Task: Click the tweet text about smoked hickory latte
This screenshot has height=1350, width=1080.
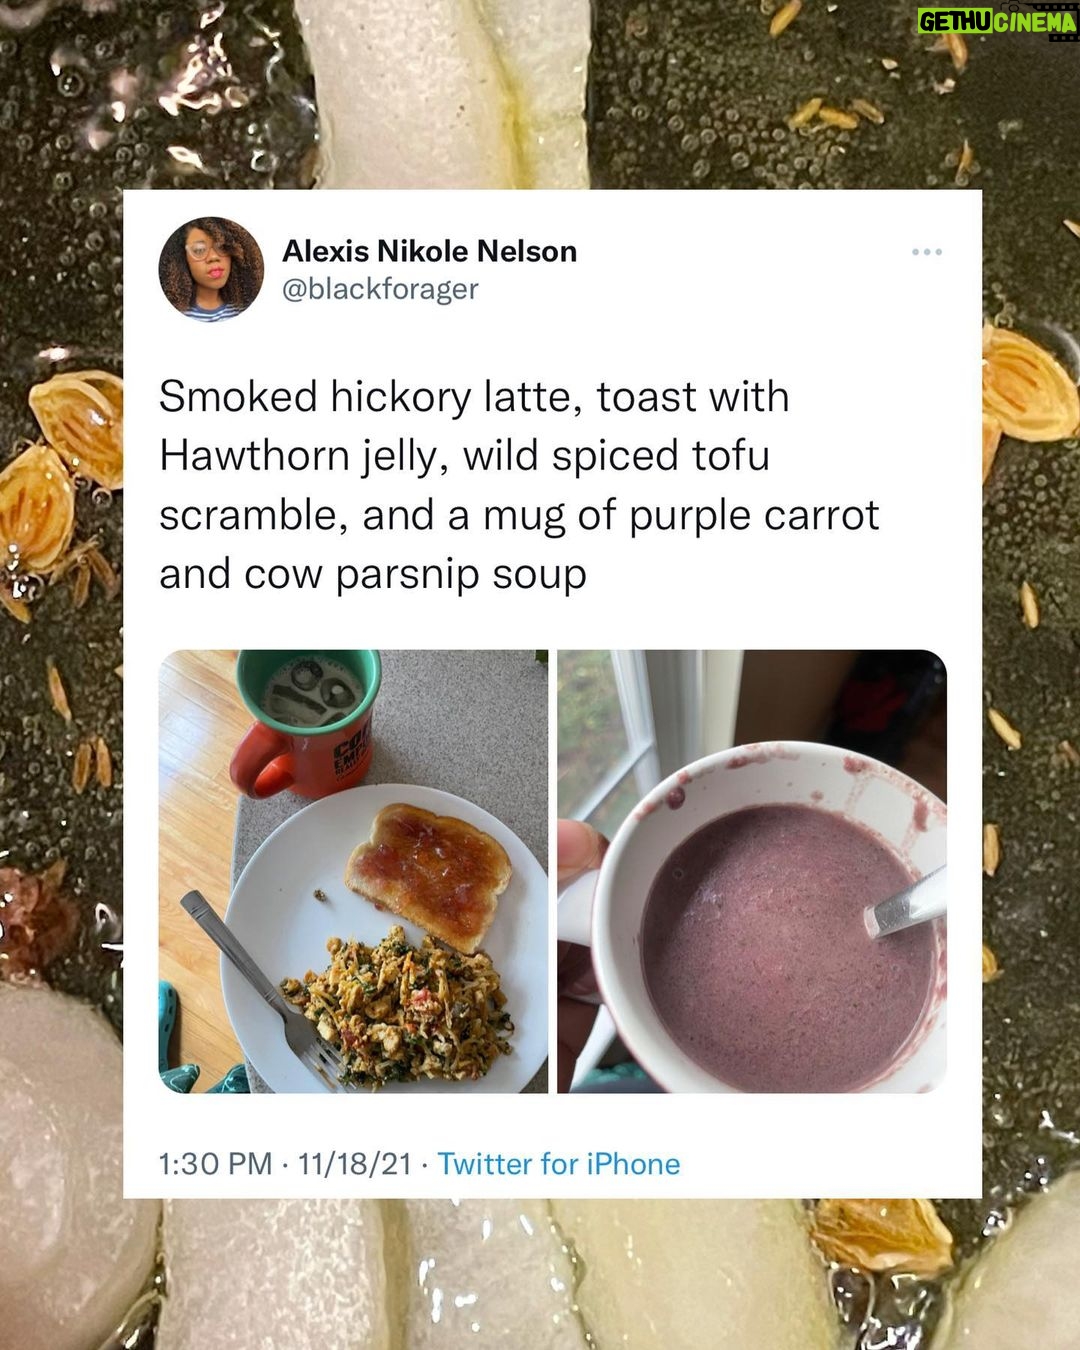Action: [519, 485]
